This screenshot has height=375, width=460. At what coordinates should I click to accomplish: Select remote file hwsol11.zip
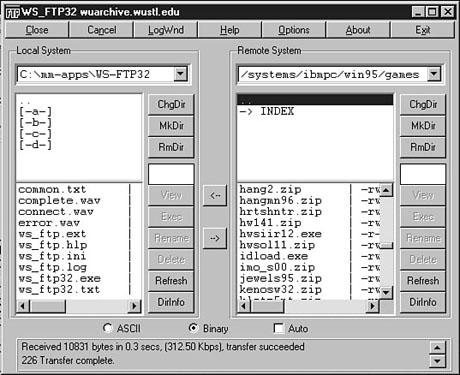pos(277,245)
